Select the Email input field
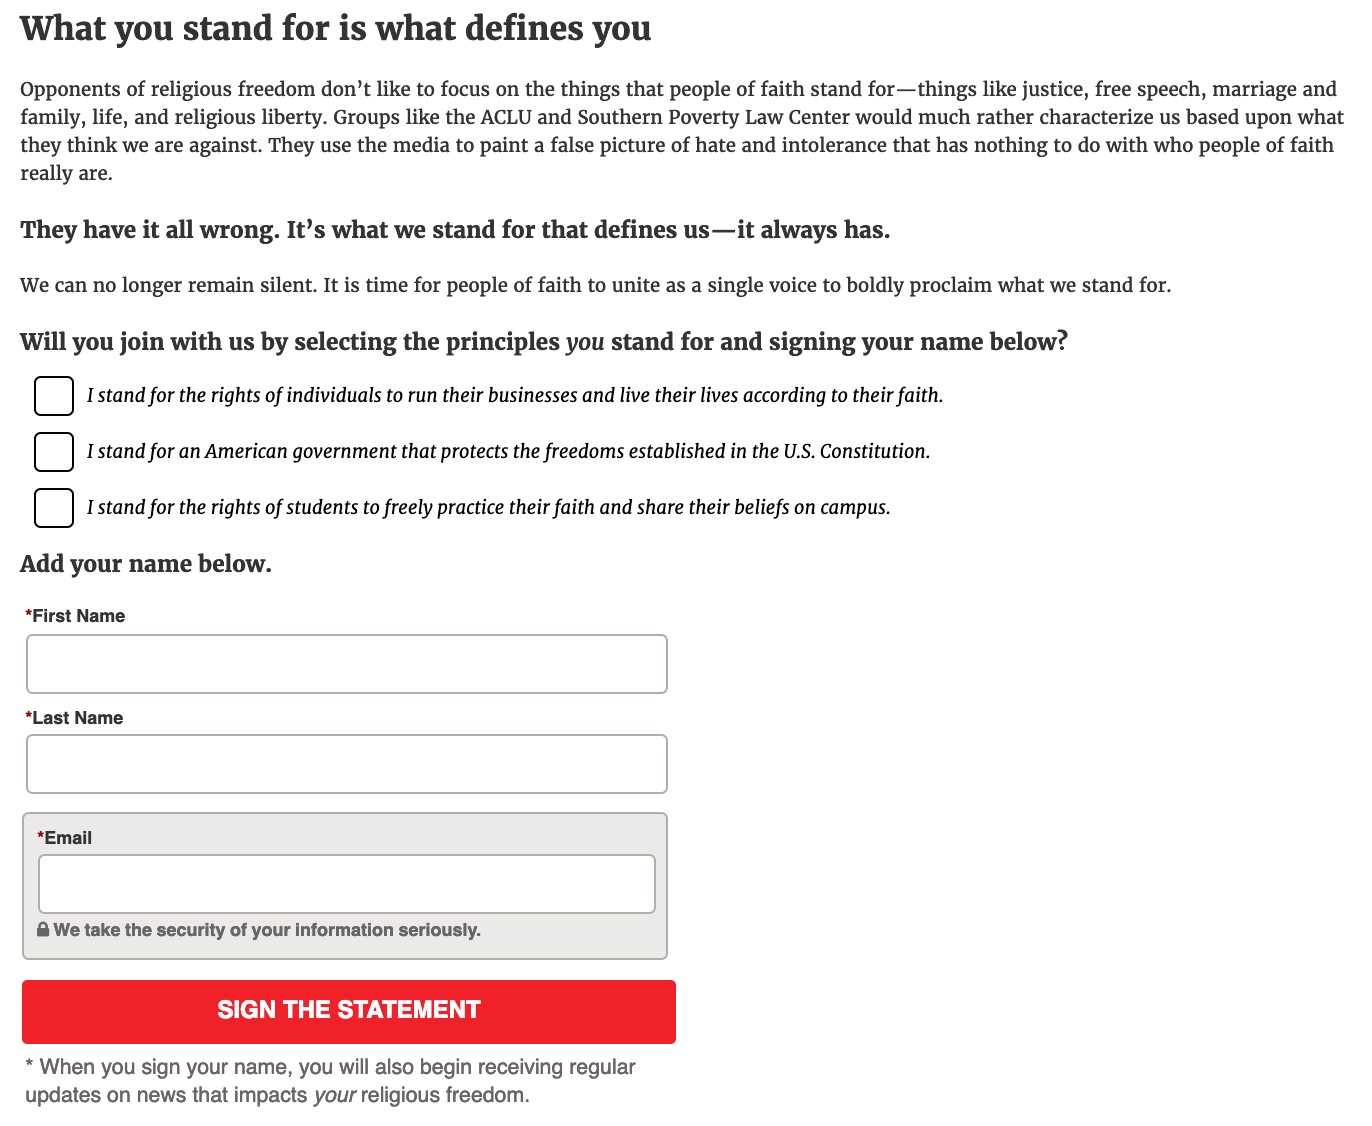1372x1126 pixels. [346, 884]
